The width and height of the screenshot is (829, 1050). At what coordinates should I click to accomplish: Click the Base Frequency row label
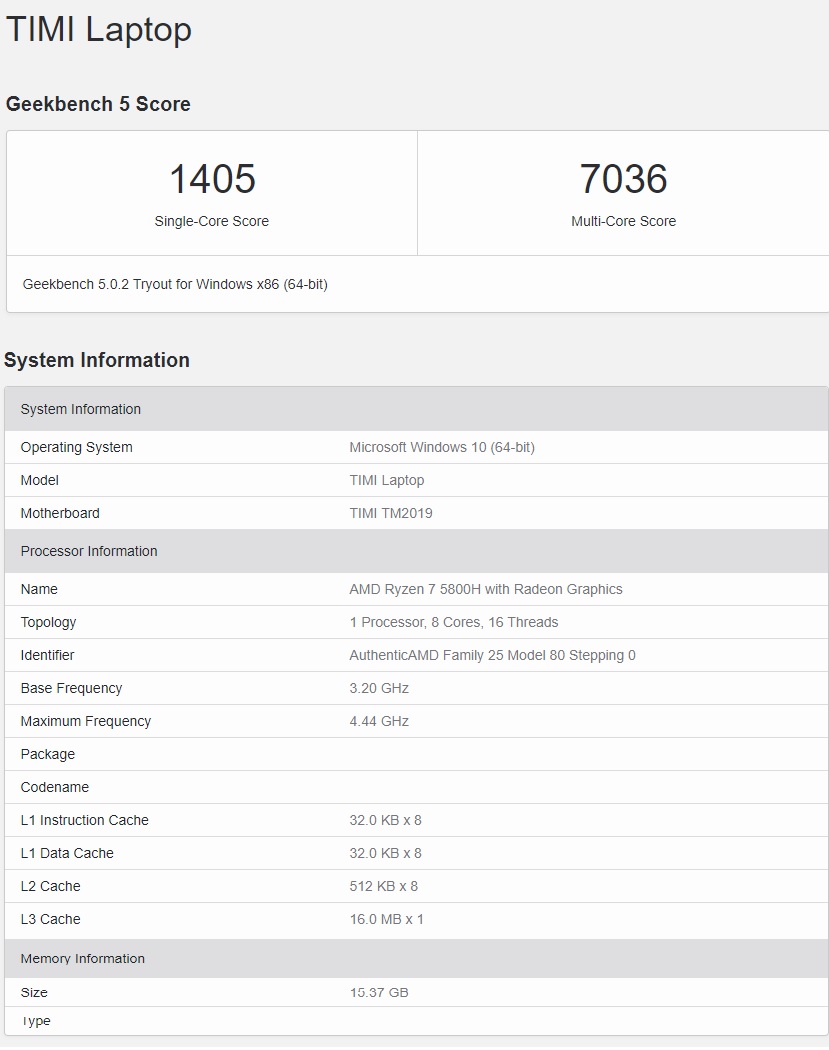(x=71, y=688)
